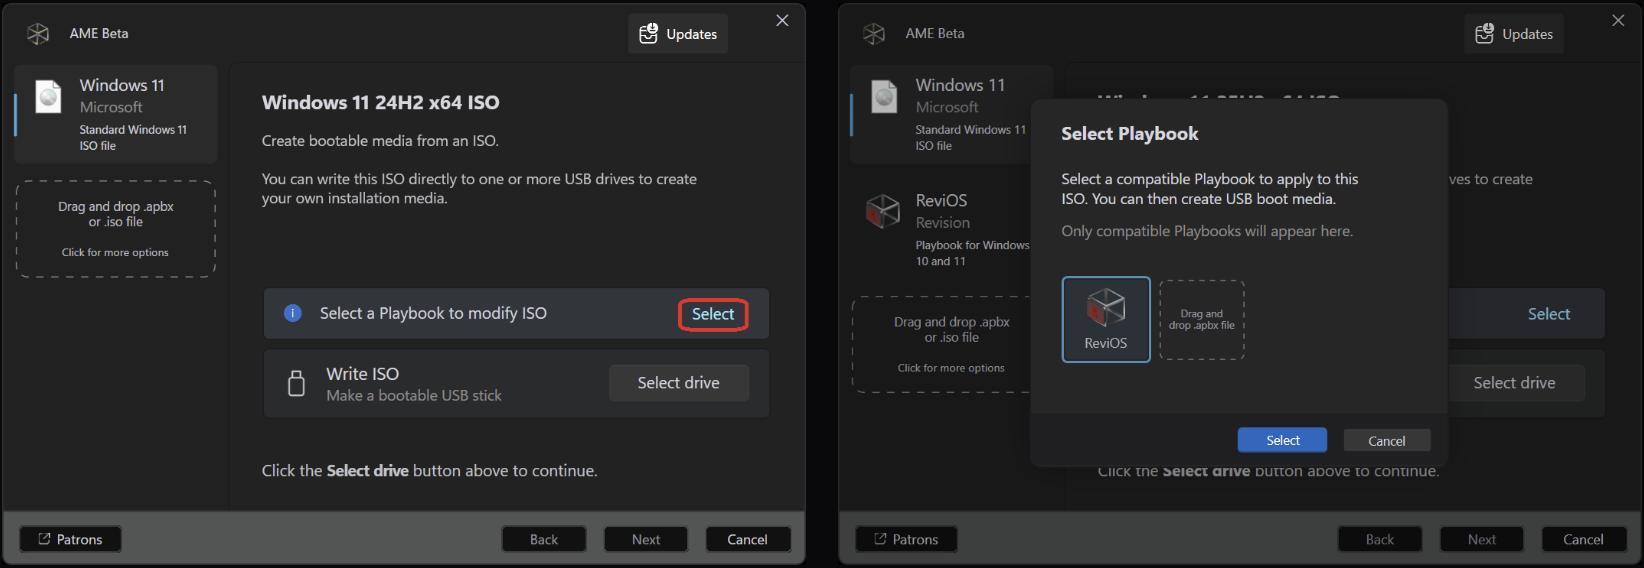Click 'Make a bootable USB stick' text
The image size is (1644, 568).
coord(414,396)
